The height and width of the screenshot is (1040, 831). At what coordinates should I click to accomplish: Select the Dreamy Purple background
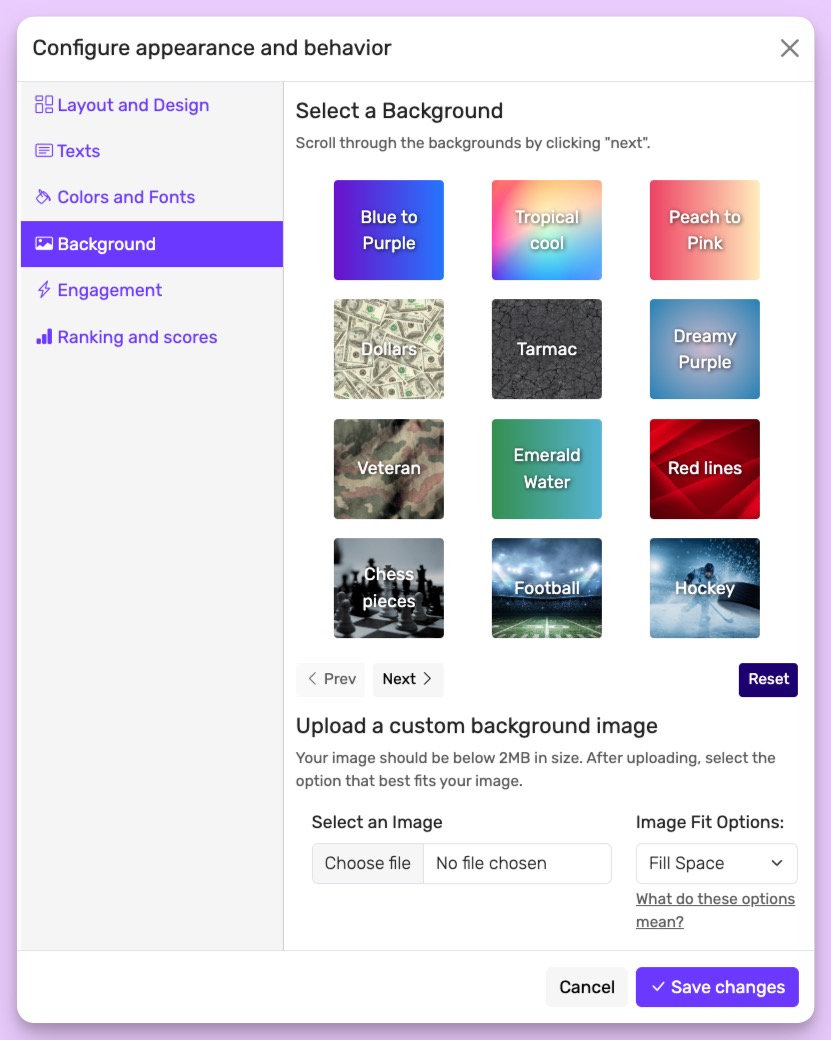pyautogui.click(x=704, y=349)
